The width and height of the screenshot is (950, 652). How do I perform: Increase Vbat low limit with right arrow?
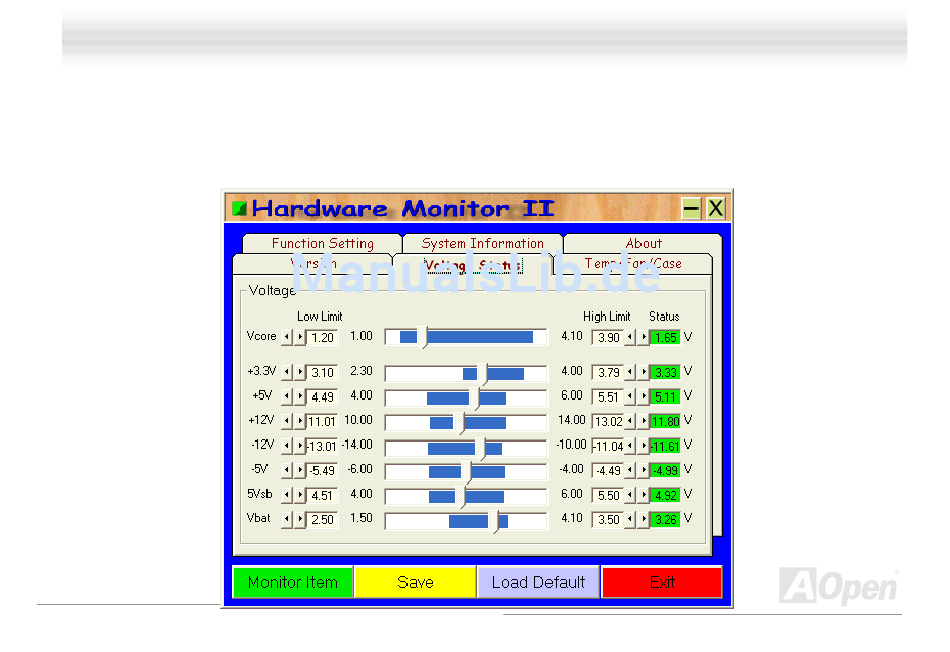click(300, 519)
